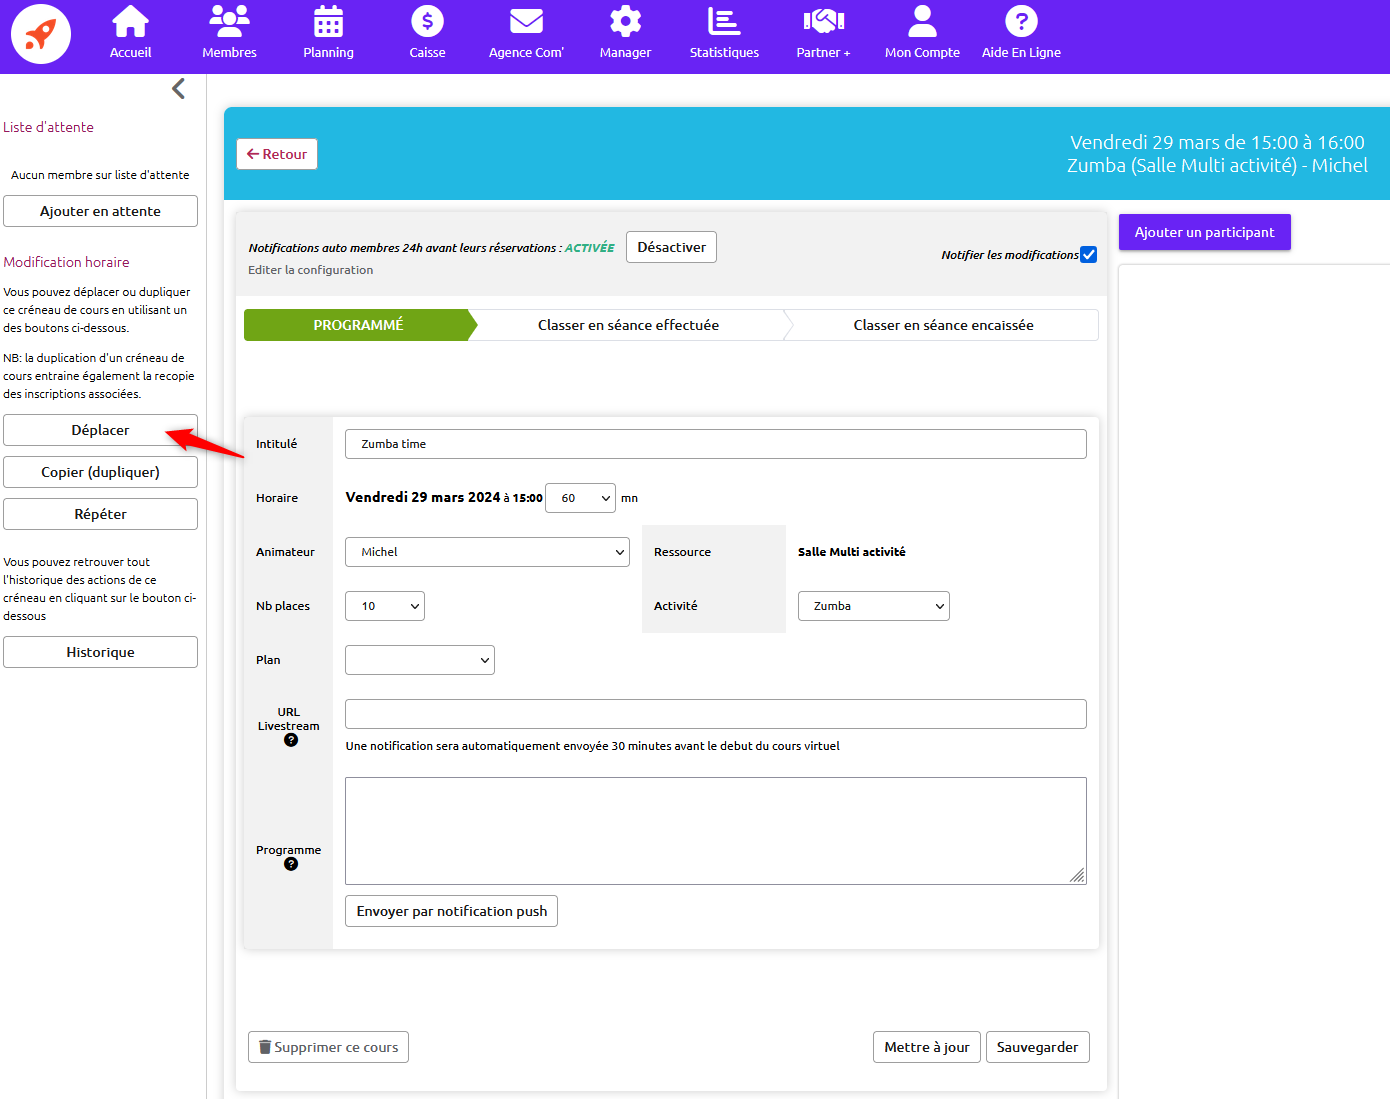Image resolution: width=1390 pixels, height=1099 pixels.
Task: Click the URL Livestream input field
Action: click(715, 714)
